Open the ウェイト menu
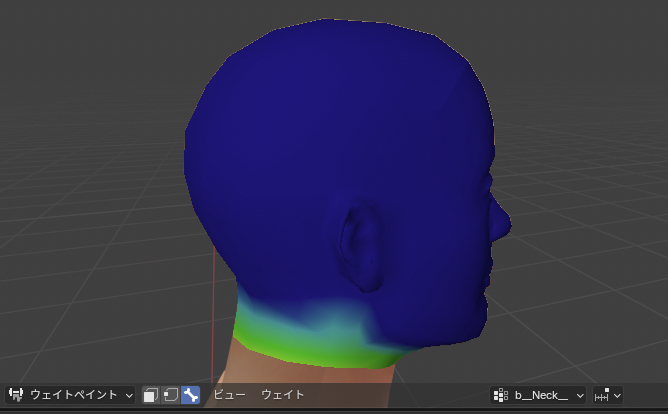 (283, 395)
